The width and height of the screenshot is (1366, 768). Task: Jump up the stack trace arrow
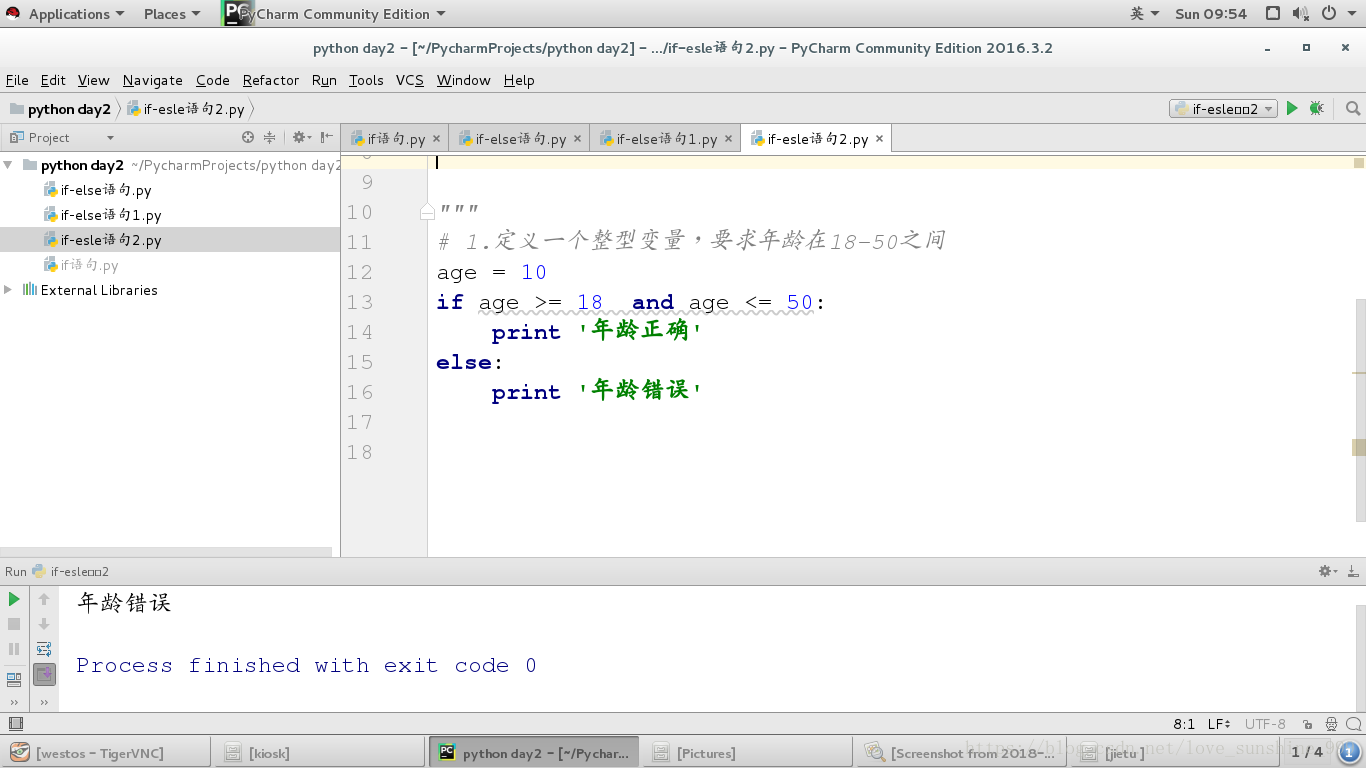(x=44, y=599)
